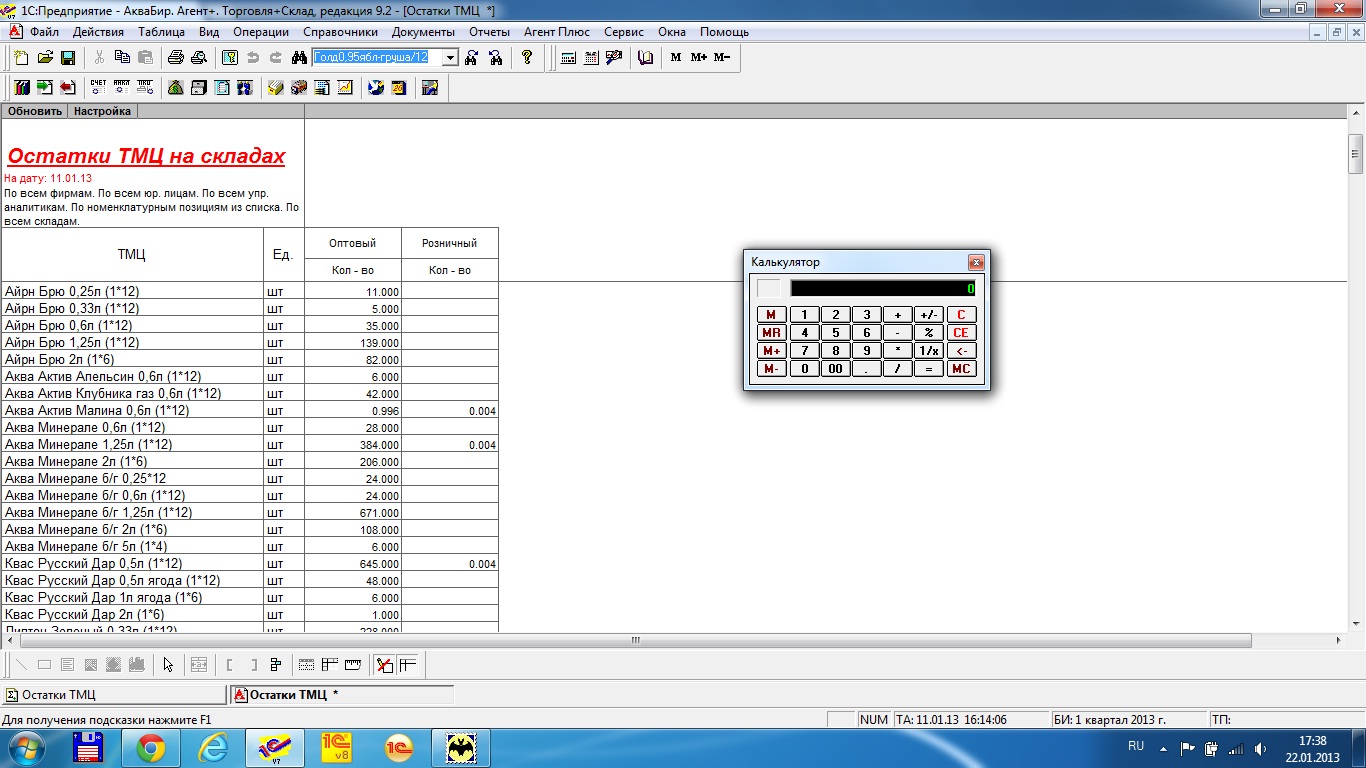Open the calendar toolbar icon
1366x768 pixels.
coord(591,58)
